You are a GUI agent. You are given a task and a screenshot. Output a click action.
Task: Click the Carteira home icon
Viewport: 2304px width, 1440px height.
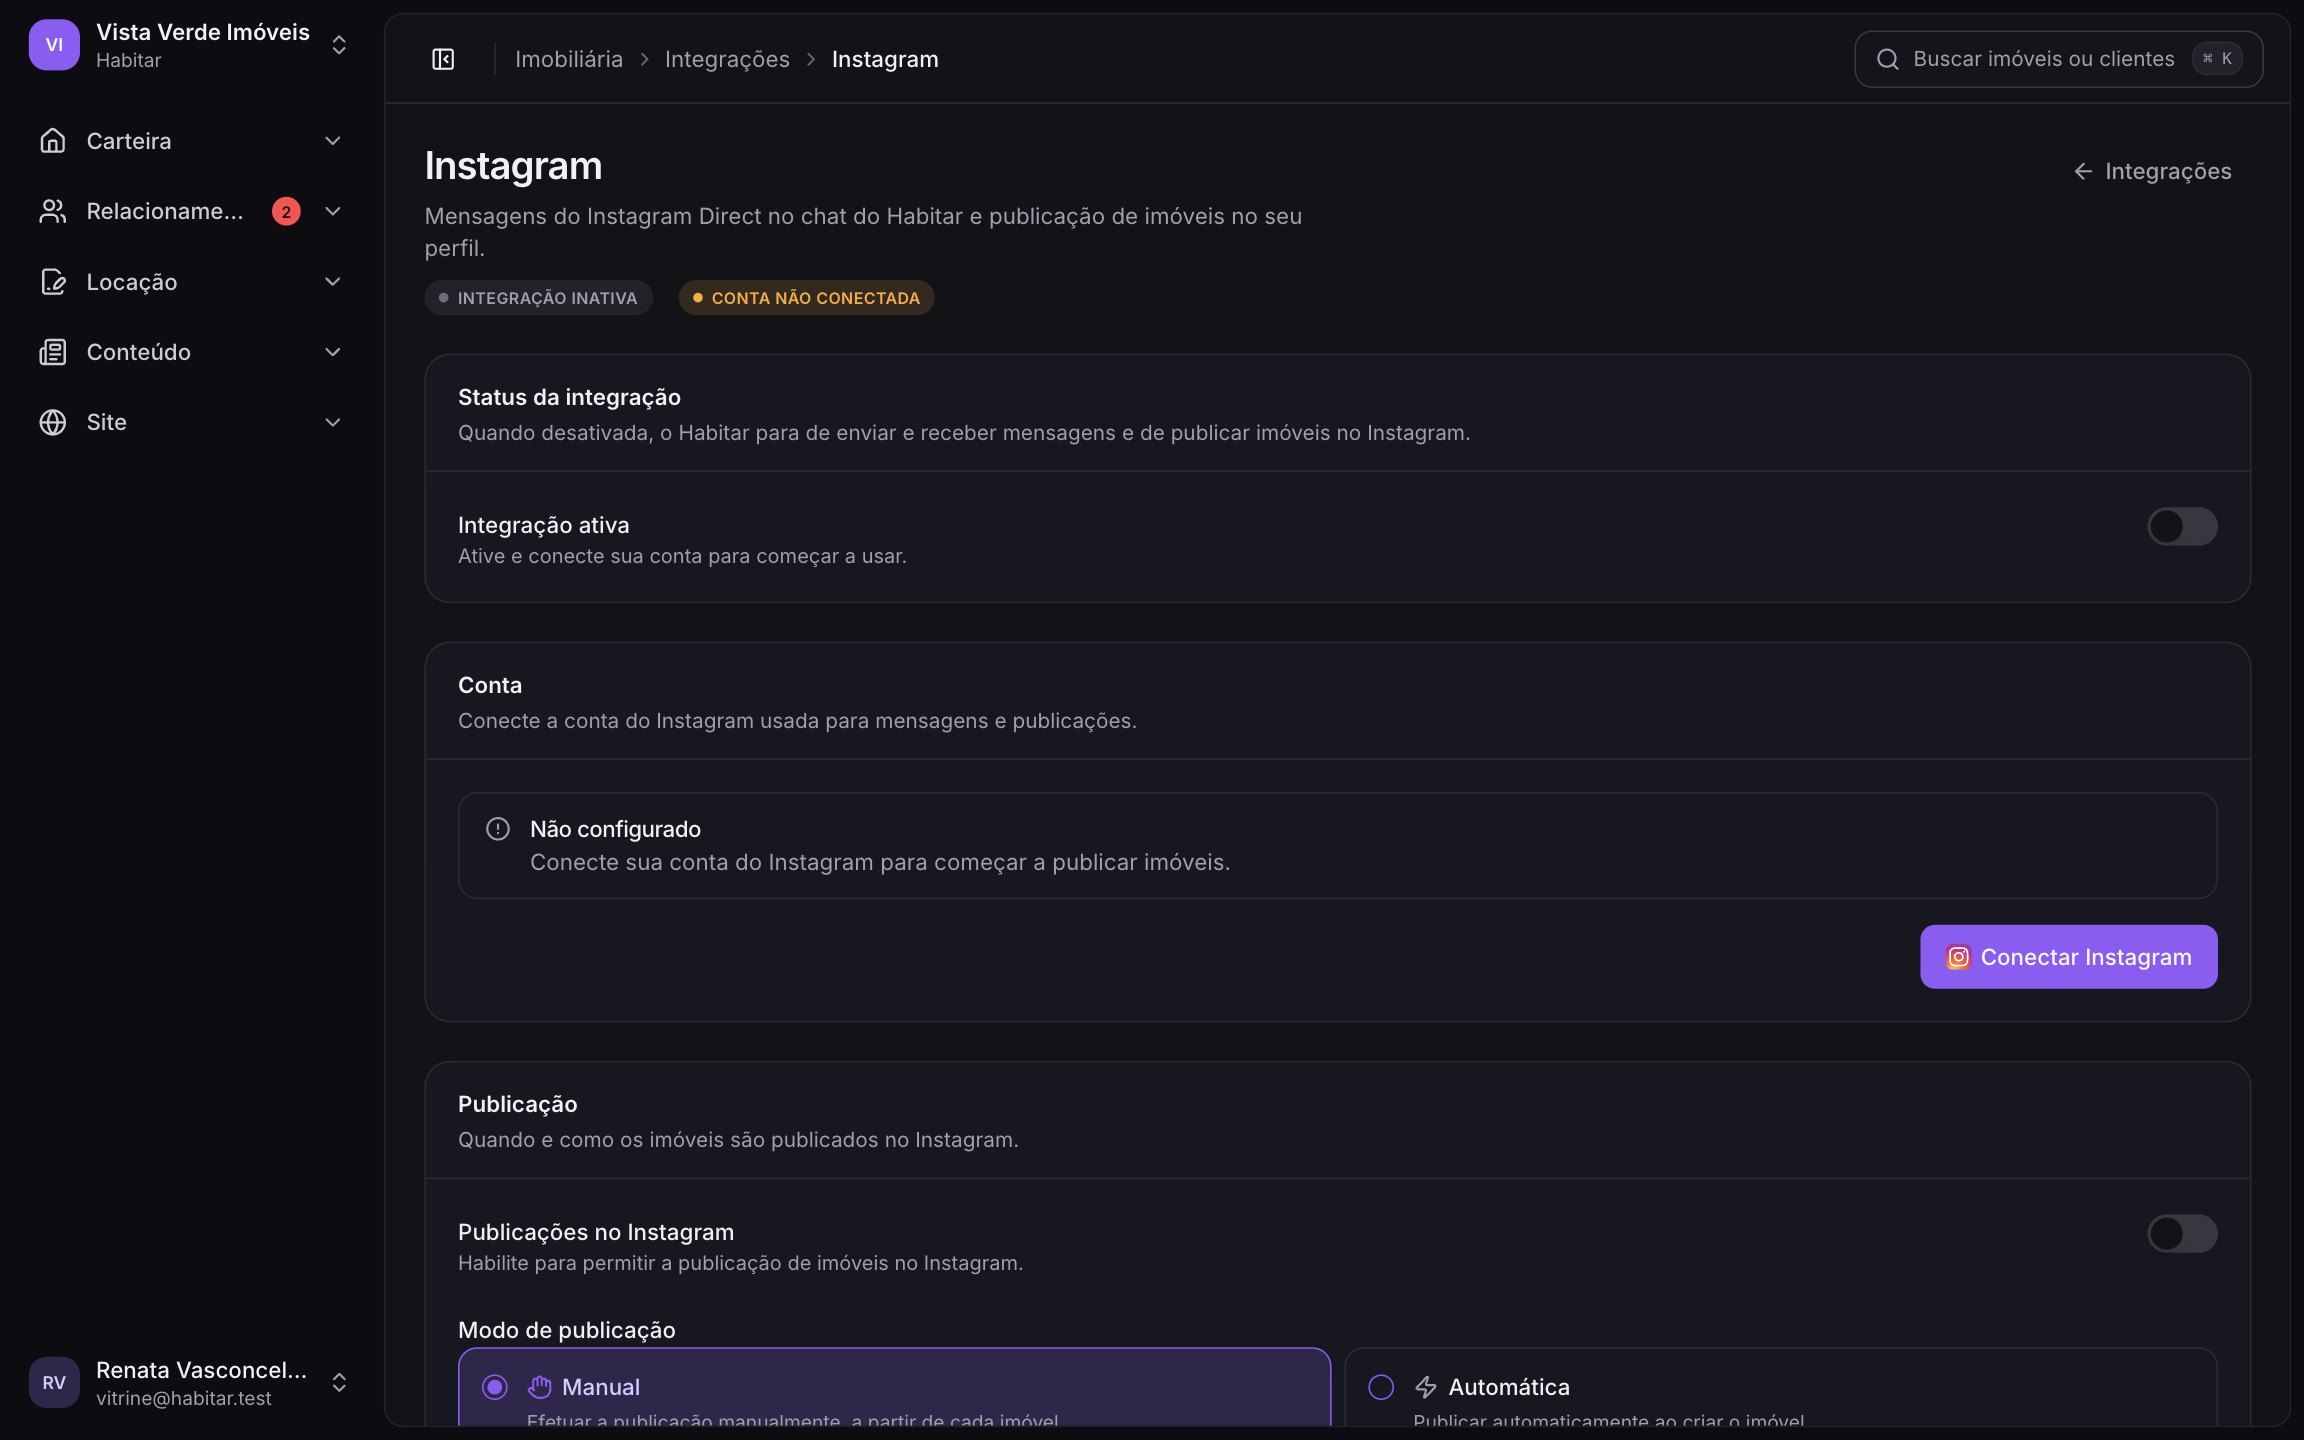(x=53, y=141)
